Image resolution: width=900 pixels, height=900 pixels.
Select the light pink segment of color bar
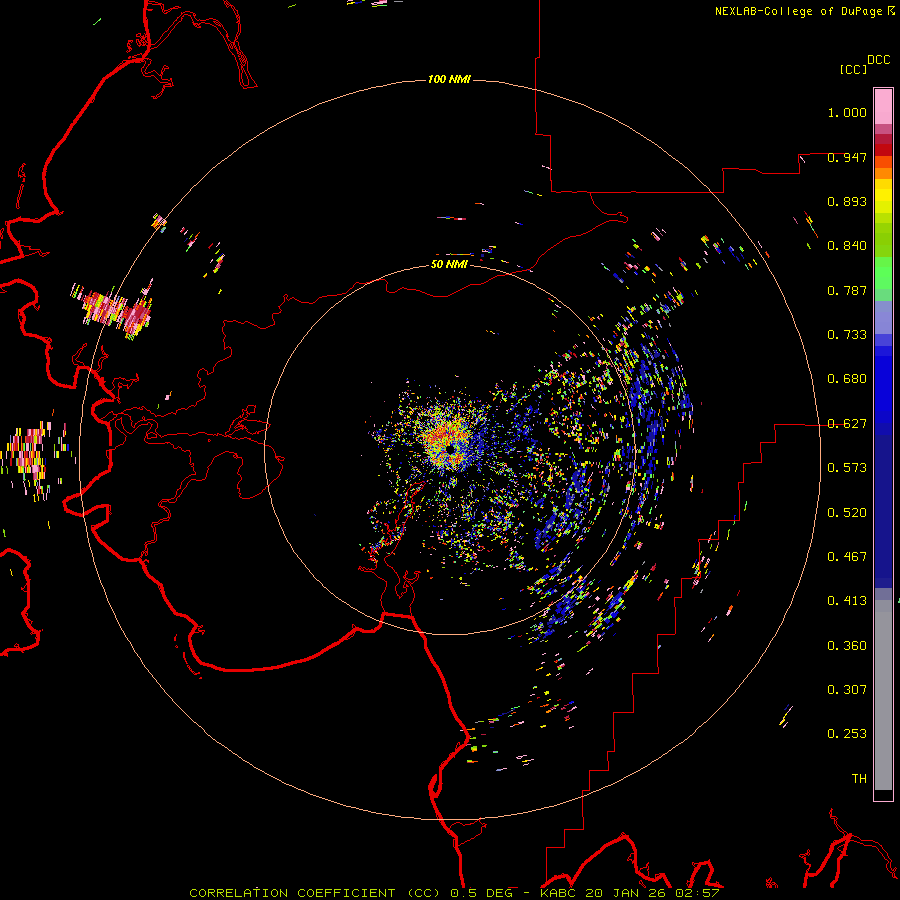[x=883, y=107]
